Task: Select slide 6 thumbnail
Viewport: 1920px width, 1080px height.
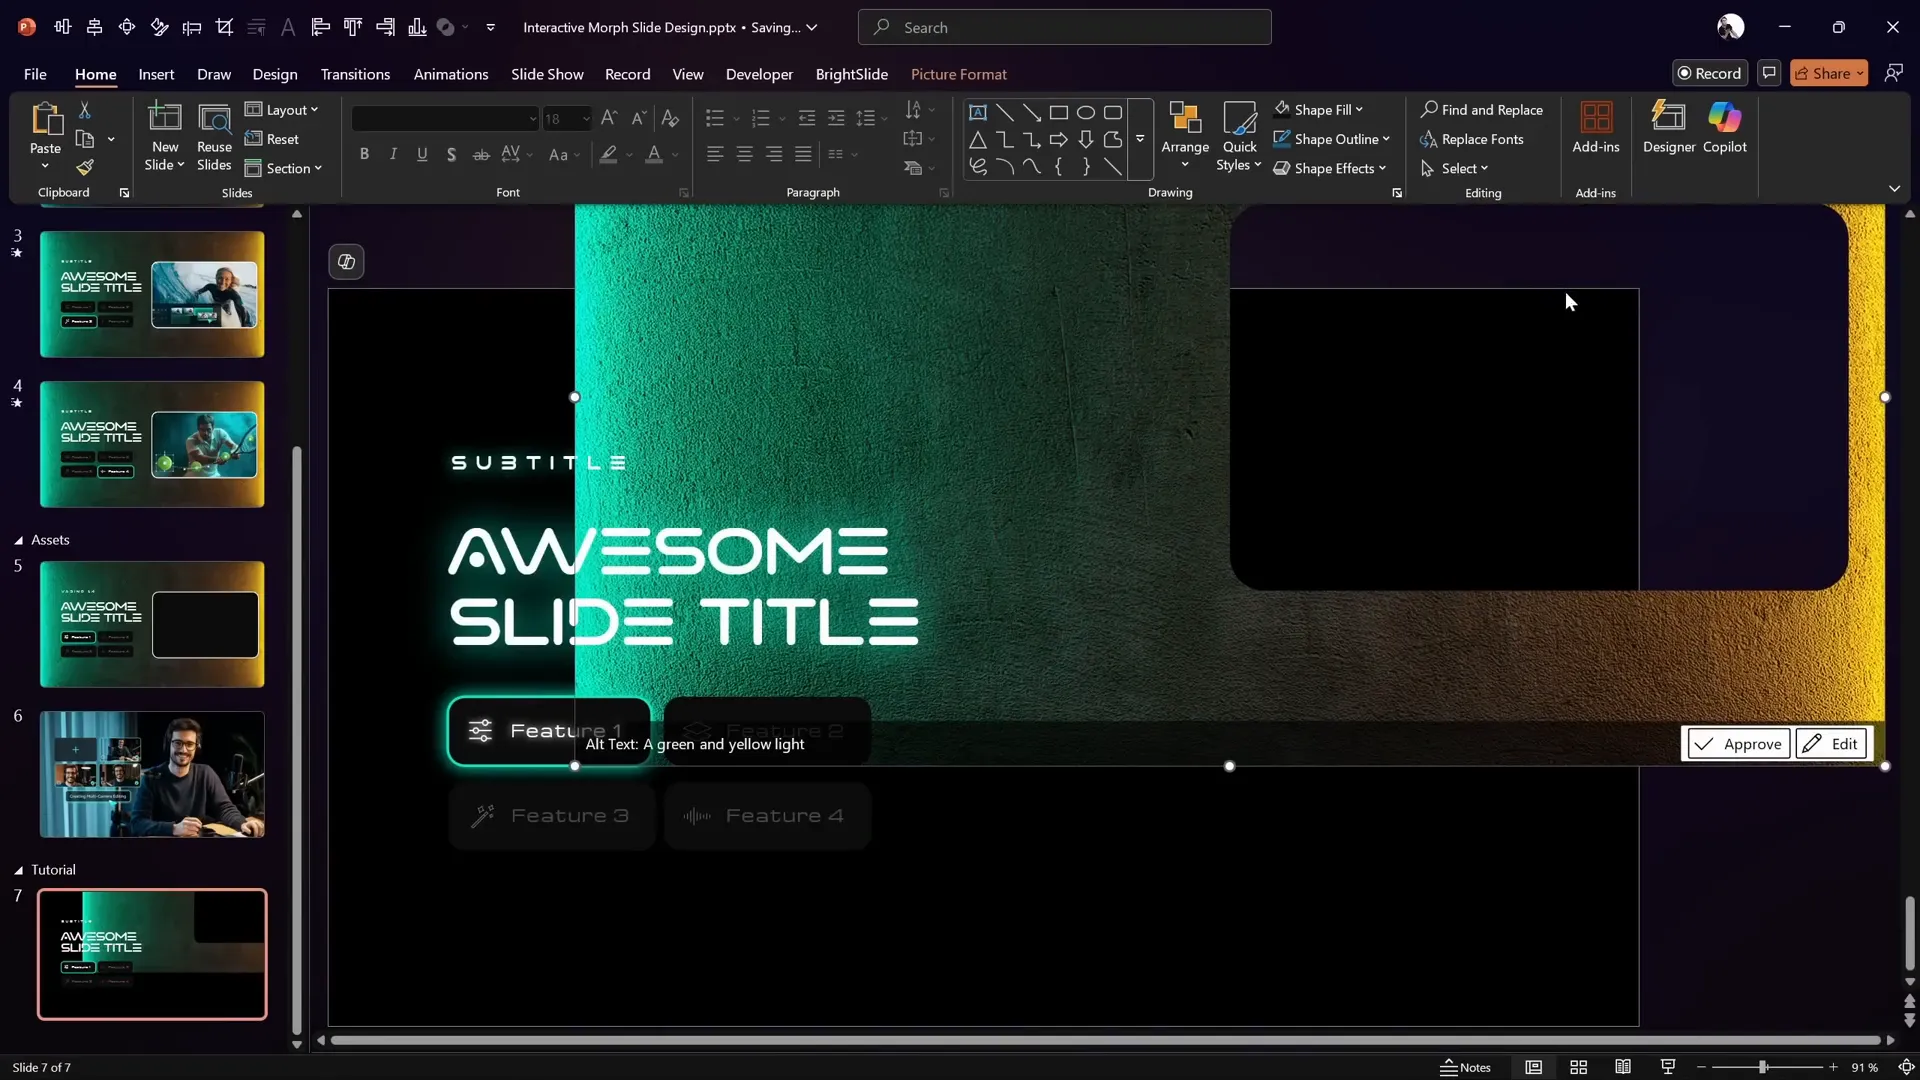Action: 152,774
